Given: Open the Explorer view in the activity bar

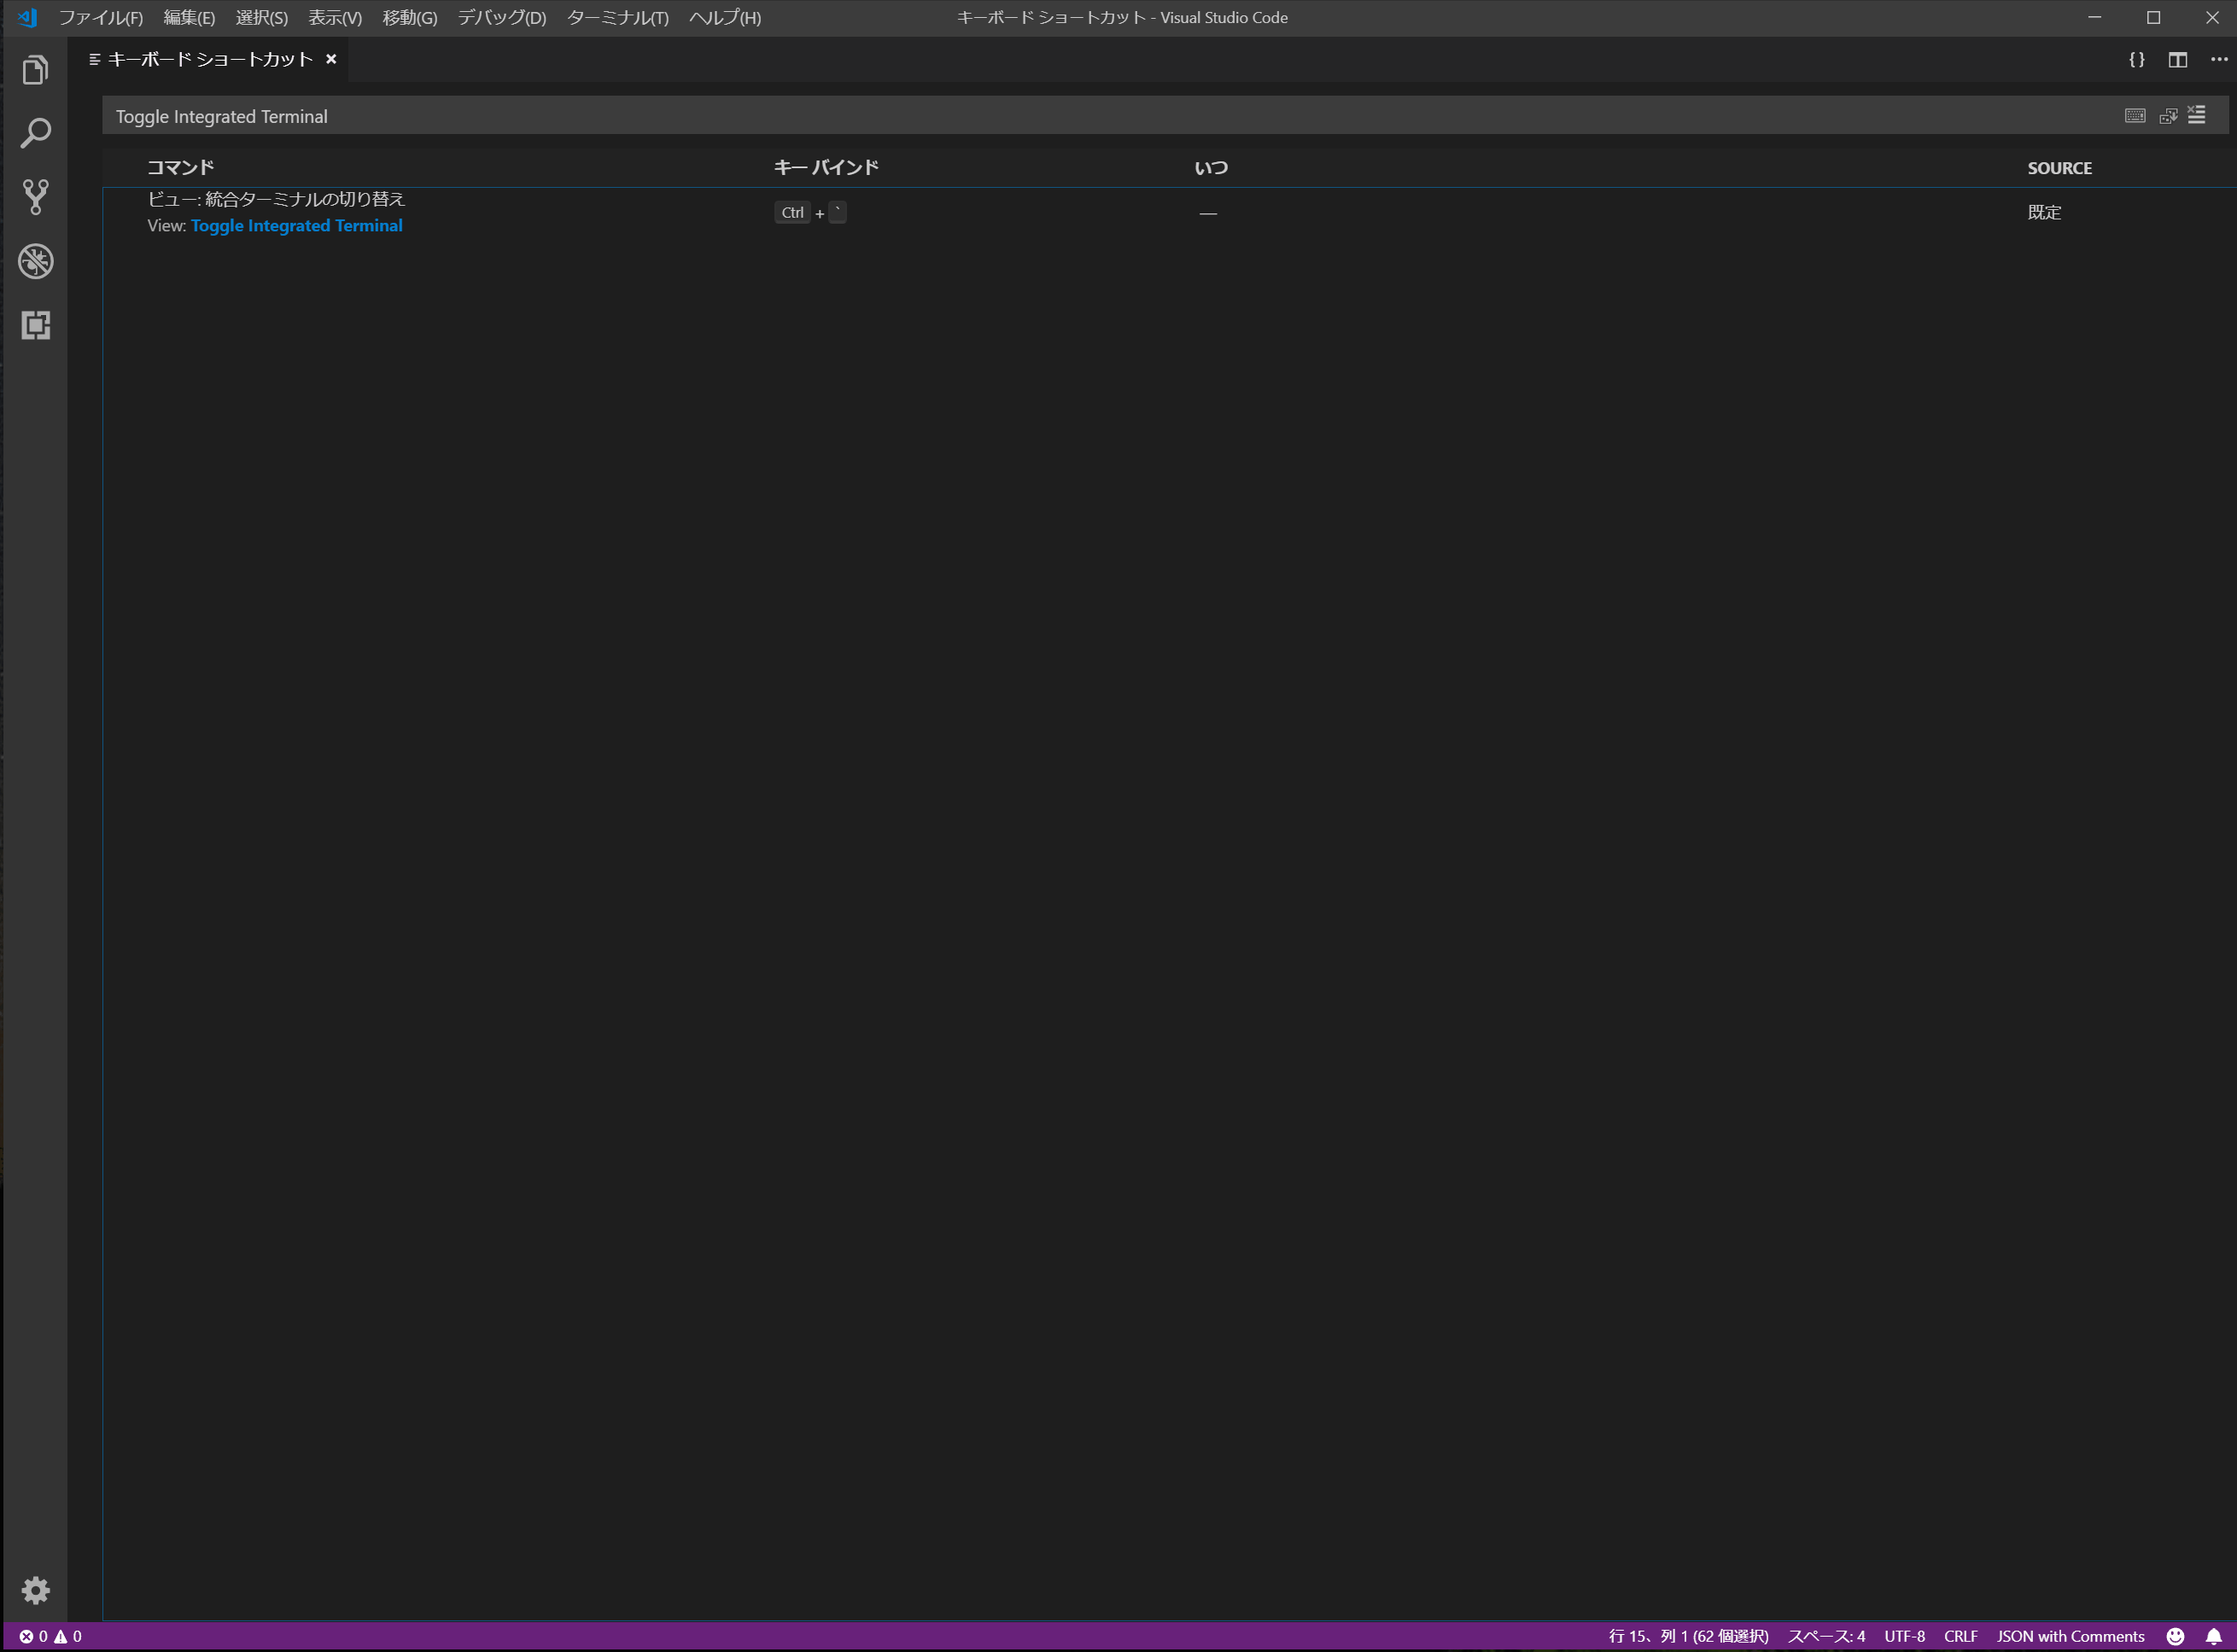Looking at the screenshot, I should click(36, 68).
